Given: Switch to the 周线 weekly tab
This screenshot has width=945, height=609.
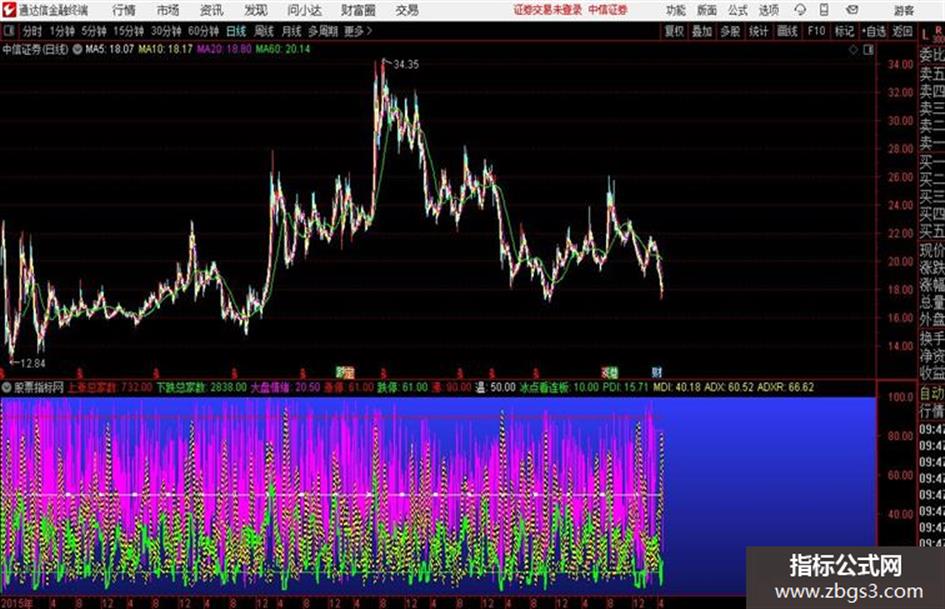Looking at the screenshot, I should coord(264,31).
